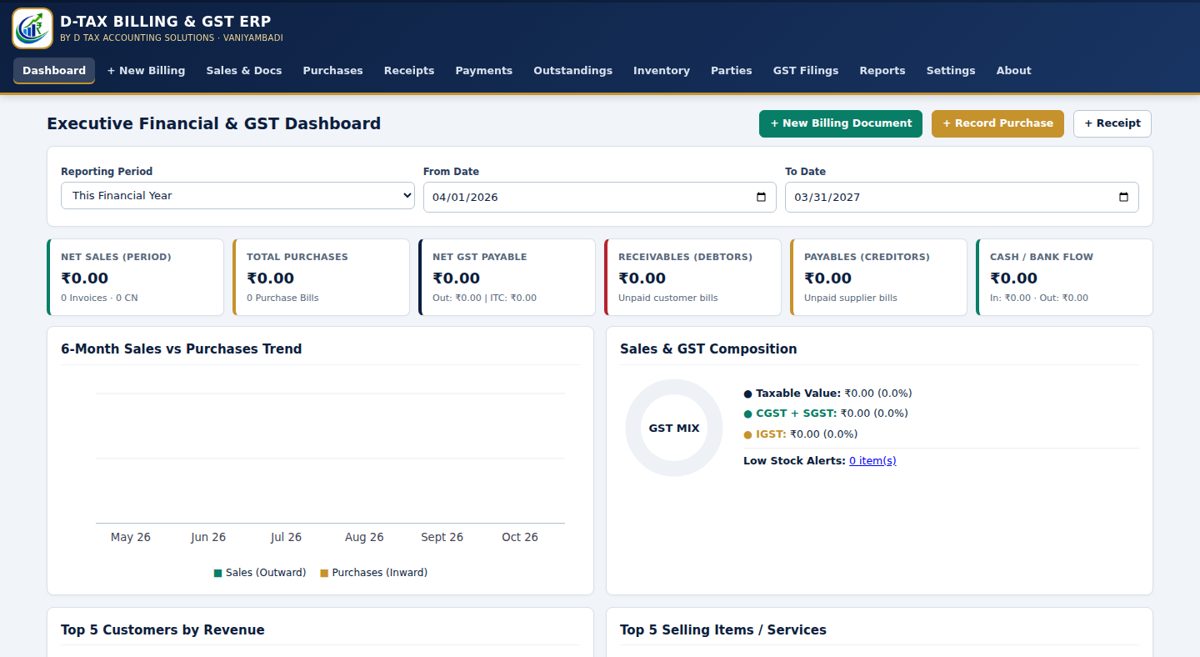
Task: Select the Cash / Bank Flow card
Action: [x=1065, y=277]
